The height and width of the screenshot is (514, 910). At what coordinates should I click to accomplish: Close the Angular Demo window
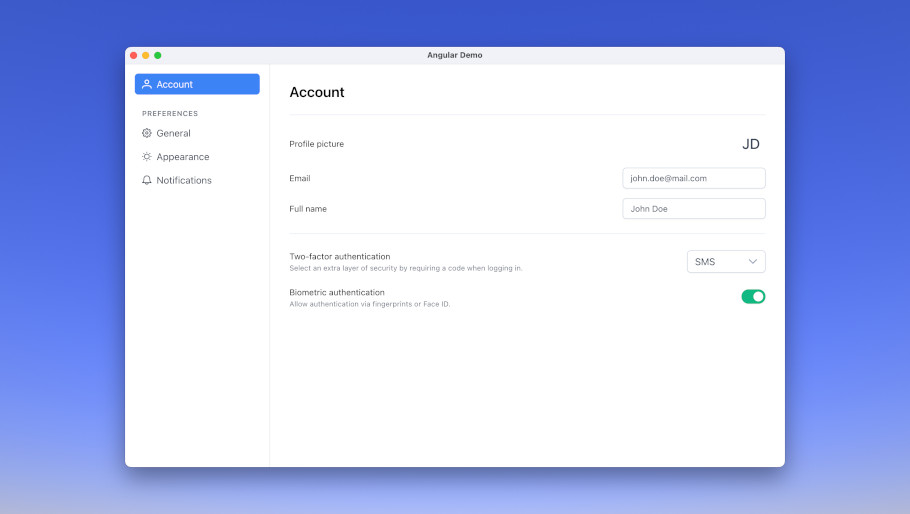click(x=134, y=55)
